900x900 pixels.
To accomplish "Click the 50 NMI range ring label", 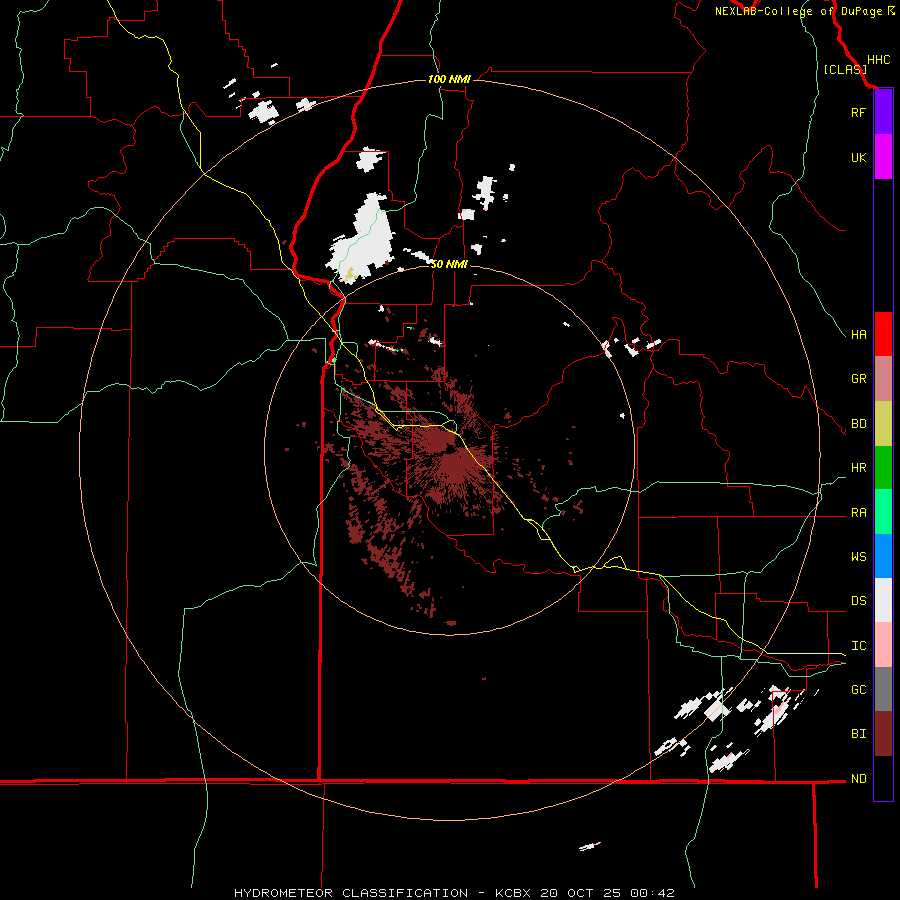I will [449, 264].
